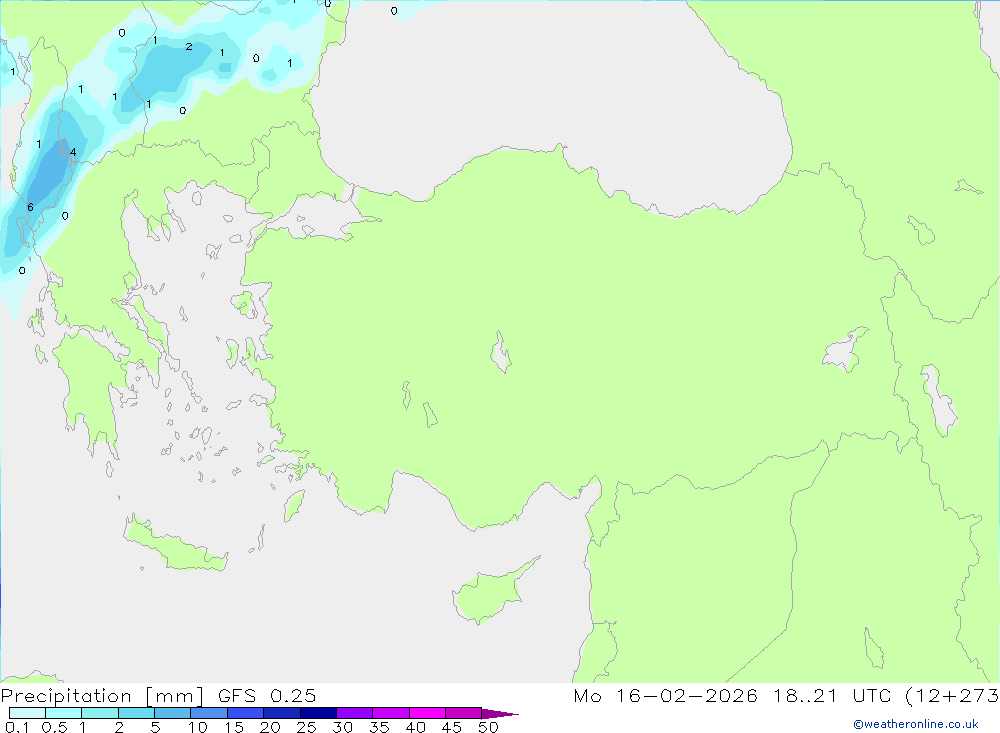Click the map precipitation value '6'

pyautogui.click(x=30, y=207)
